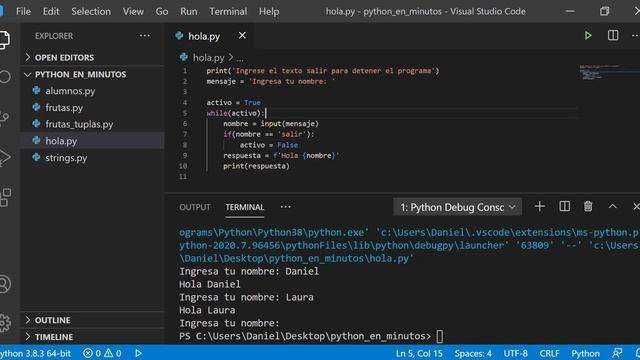Click Python 3.8.3 64-bit interpreter selector
This screenshot has height=360, width=640.
36,353
